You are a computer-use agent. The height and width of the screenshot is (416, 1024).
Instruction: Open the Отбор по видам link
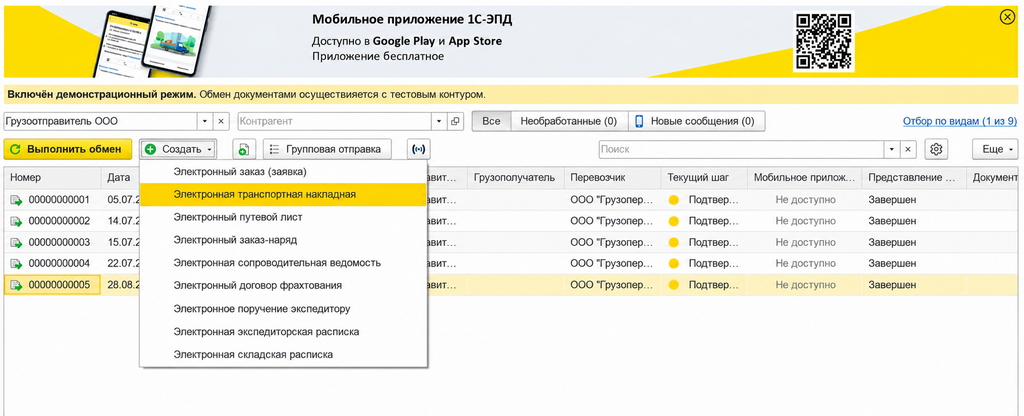point(959,121)
